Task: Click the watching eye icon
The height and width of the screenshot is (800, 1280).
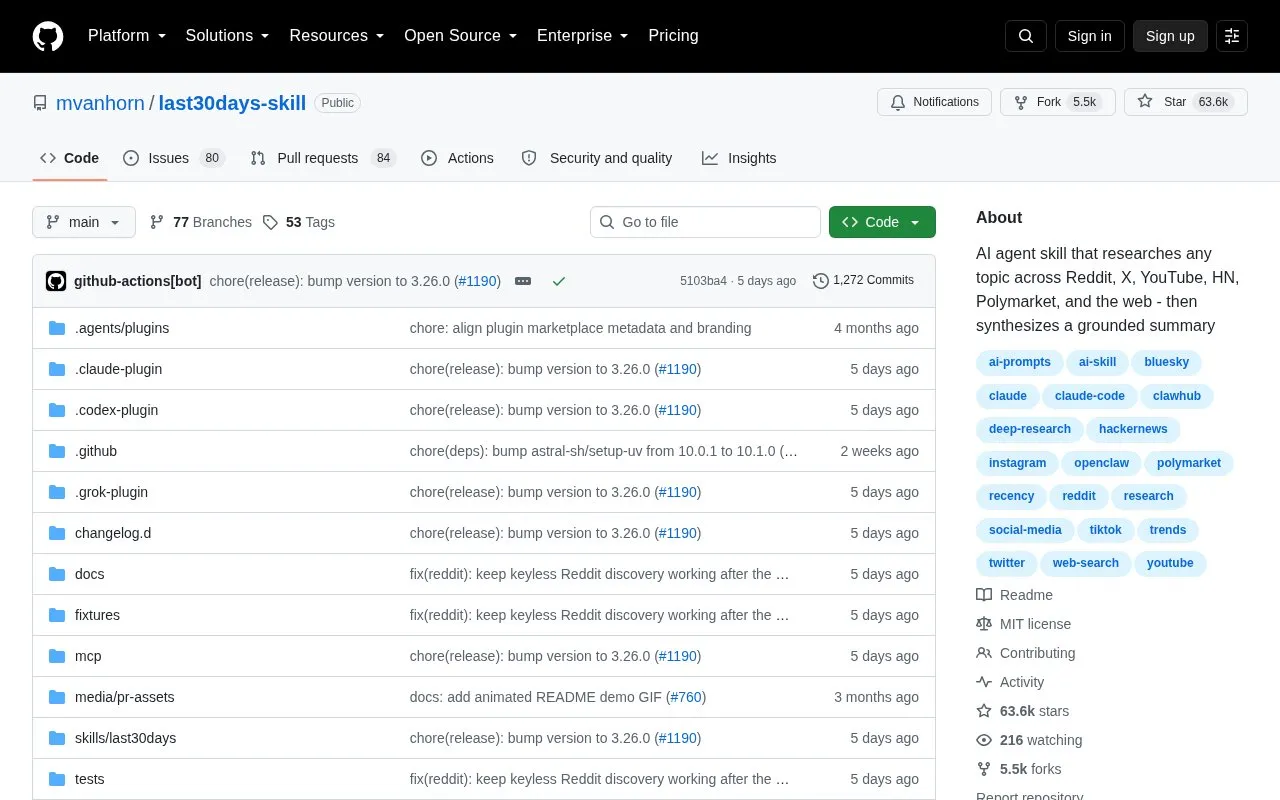Action: tap(984, 740)
